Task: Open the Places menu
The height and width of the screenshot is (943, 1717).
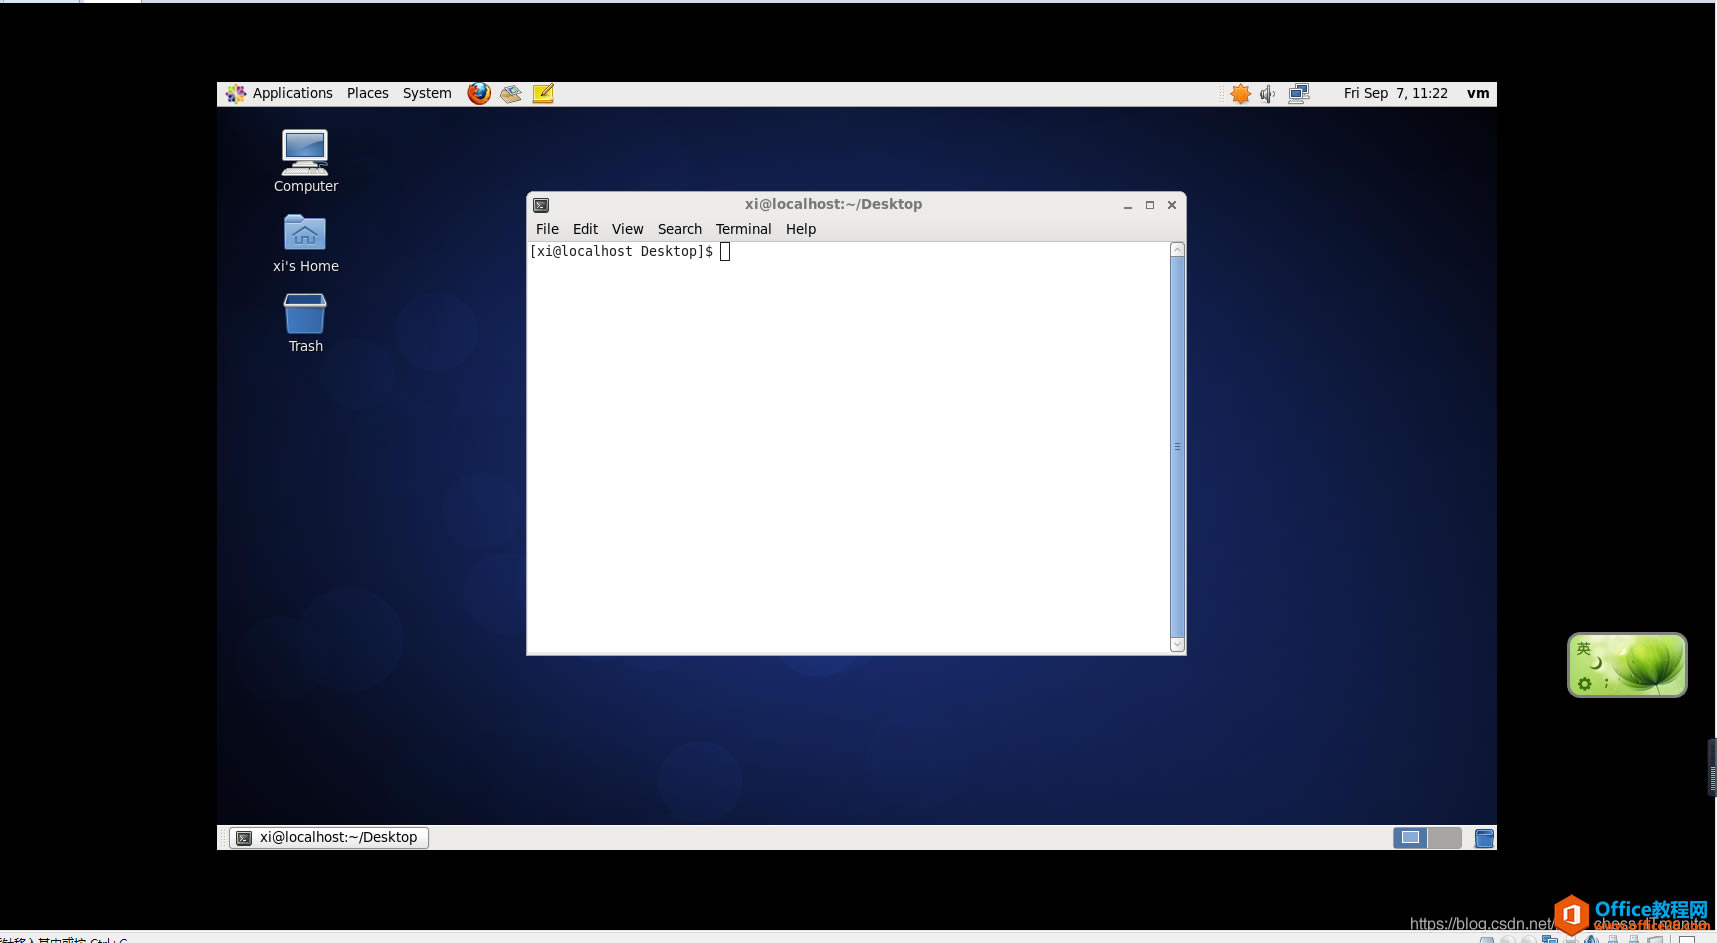Action: 368,93
